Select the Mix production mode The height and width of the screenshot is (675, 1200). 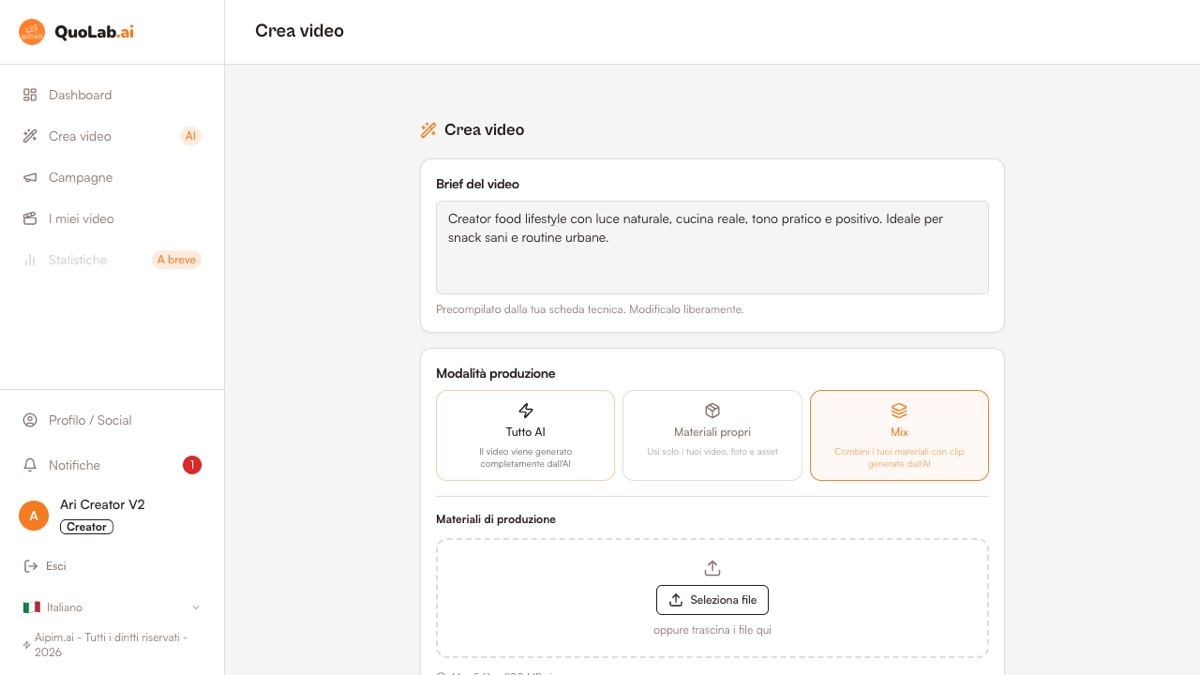point(899,435)
